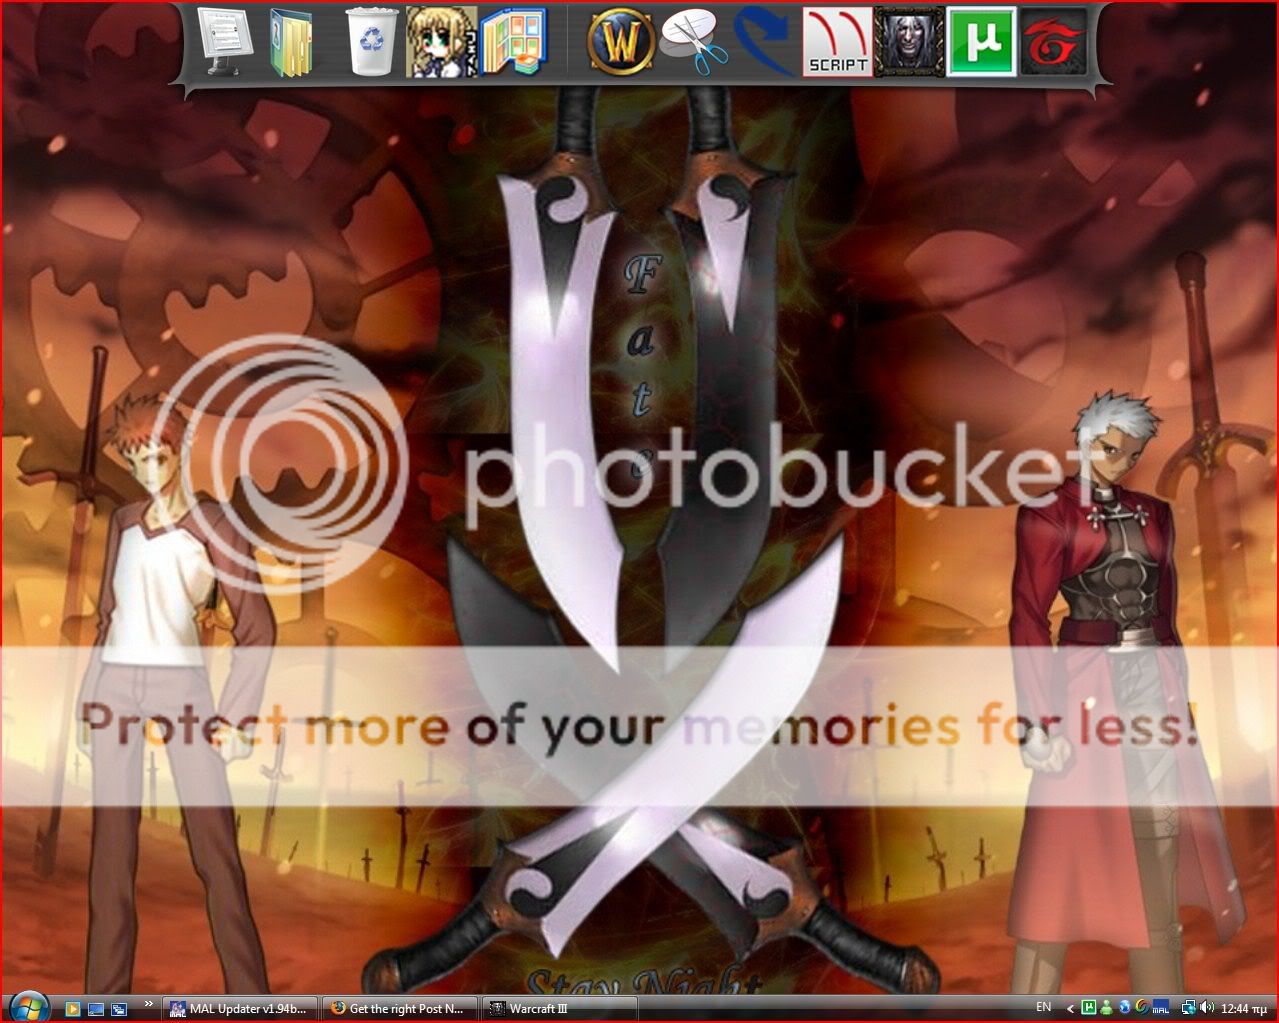Open uTorrent from the top dock

[981, 42]
